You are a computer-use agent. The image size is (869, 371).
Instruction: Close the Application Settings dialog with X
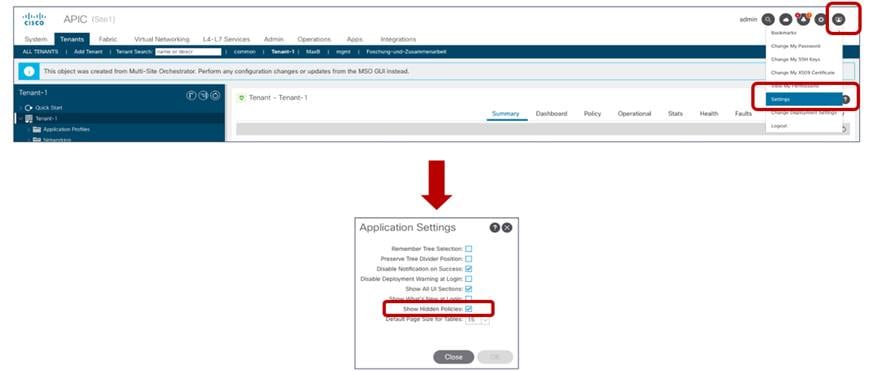(x=507, y=228)
